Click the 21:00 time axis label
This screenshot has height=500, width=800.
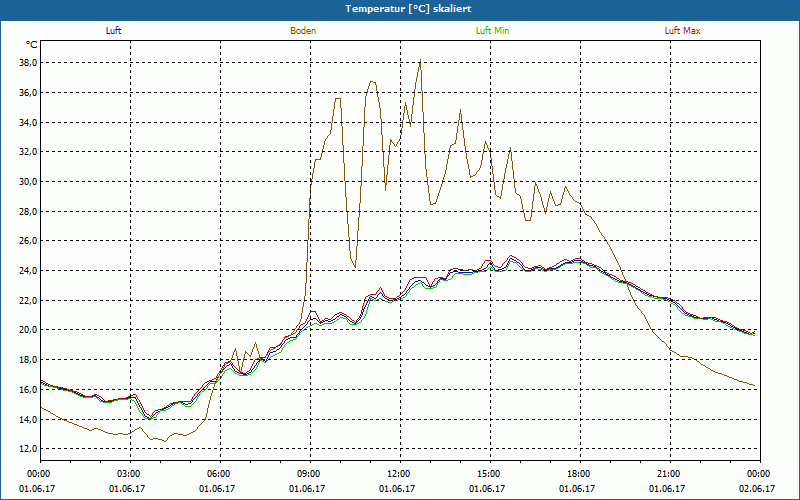tap(670, 474)
